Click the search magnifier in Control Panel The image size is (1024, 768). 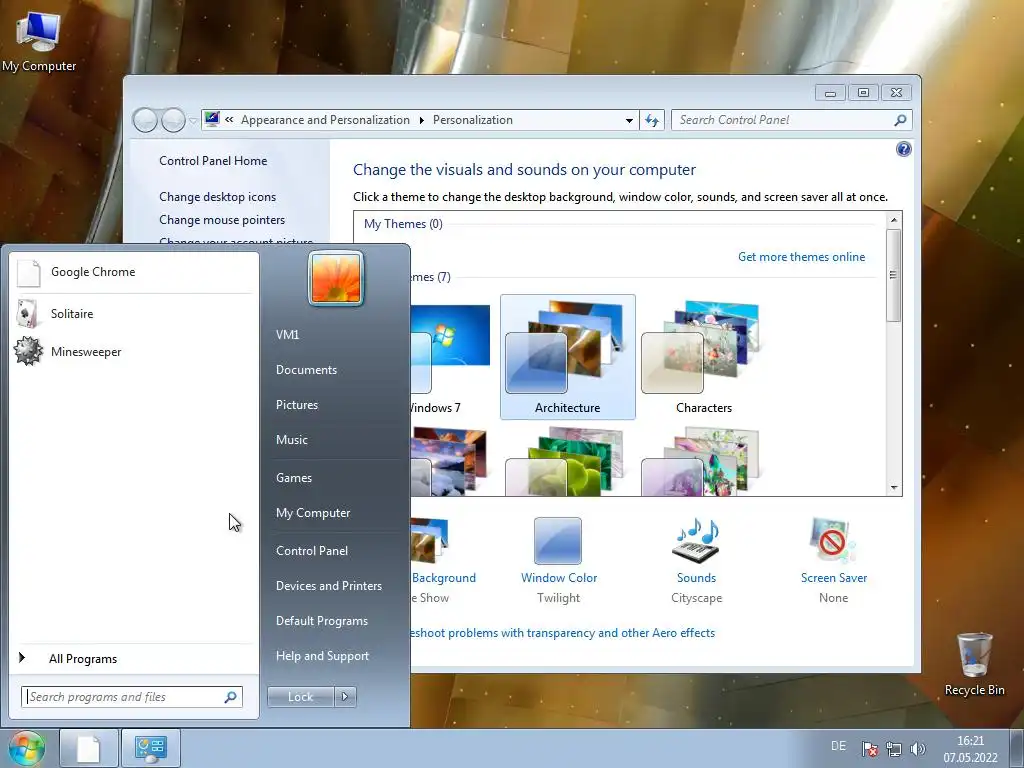tap(900, 120)
